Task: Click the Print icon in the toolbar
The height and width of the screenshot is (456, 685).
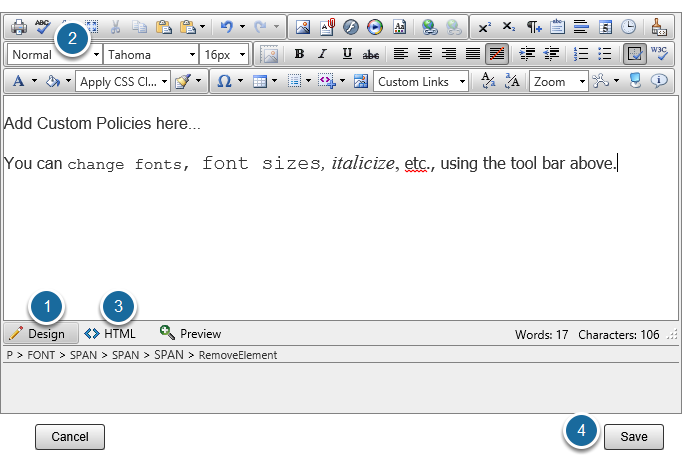Action: 19,27
